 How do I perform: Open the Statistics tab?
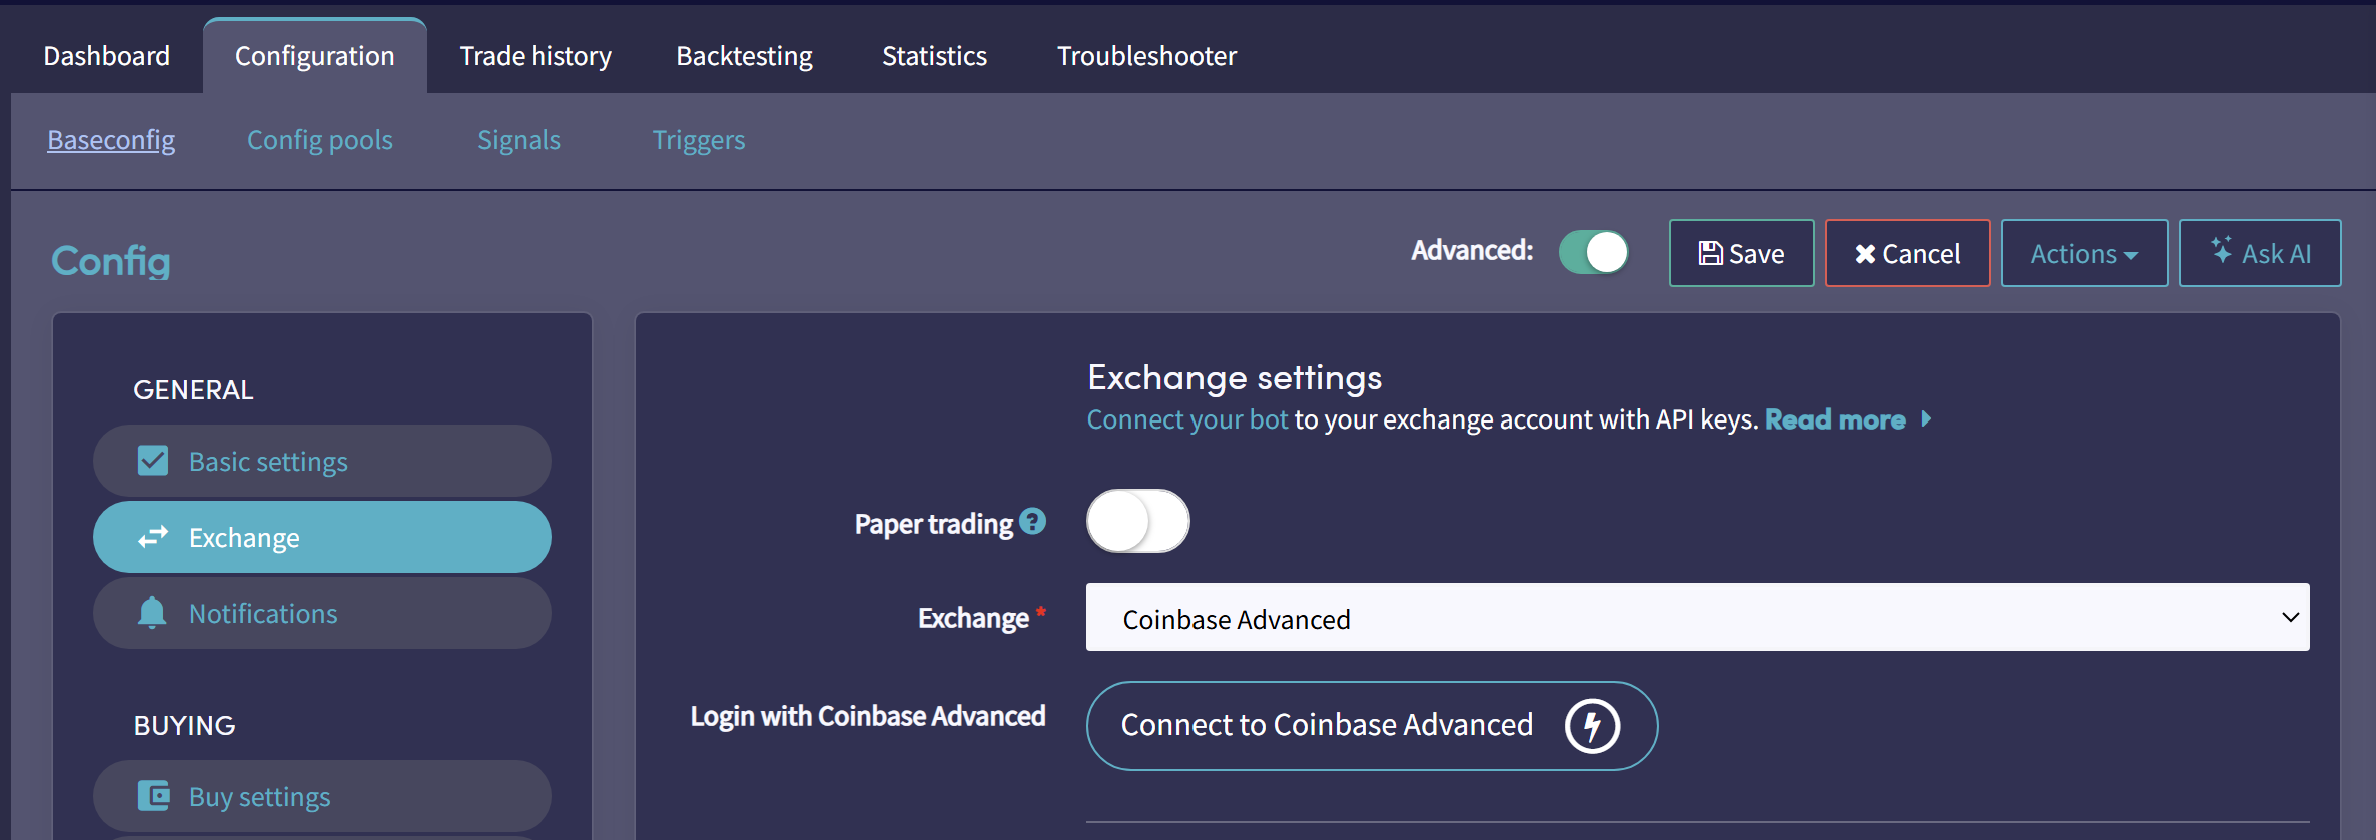[x=935, y=56]
